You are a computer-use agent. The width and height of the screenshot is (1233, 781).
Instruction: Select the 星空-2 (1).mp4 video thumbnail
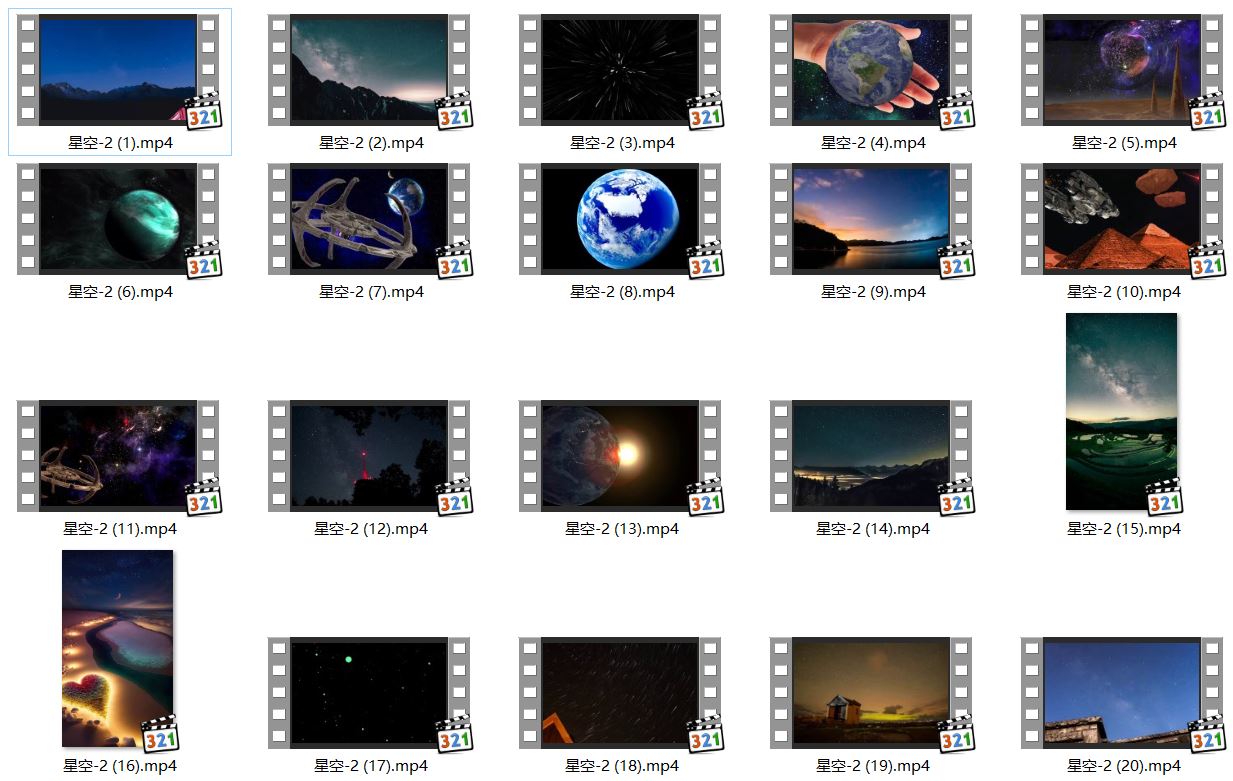tap(118, 70)
